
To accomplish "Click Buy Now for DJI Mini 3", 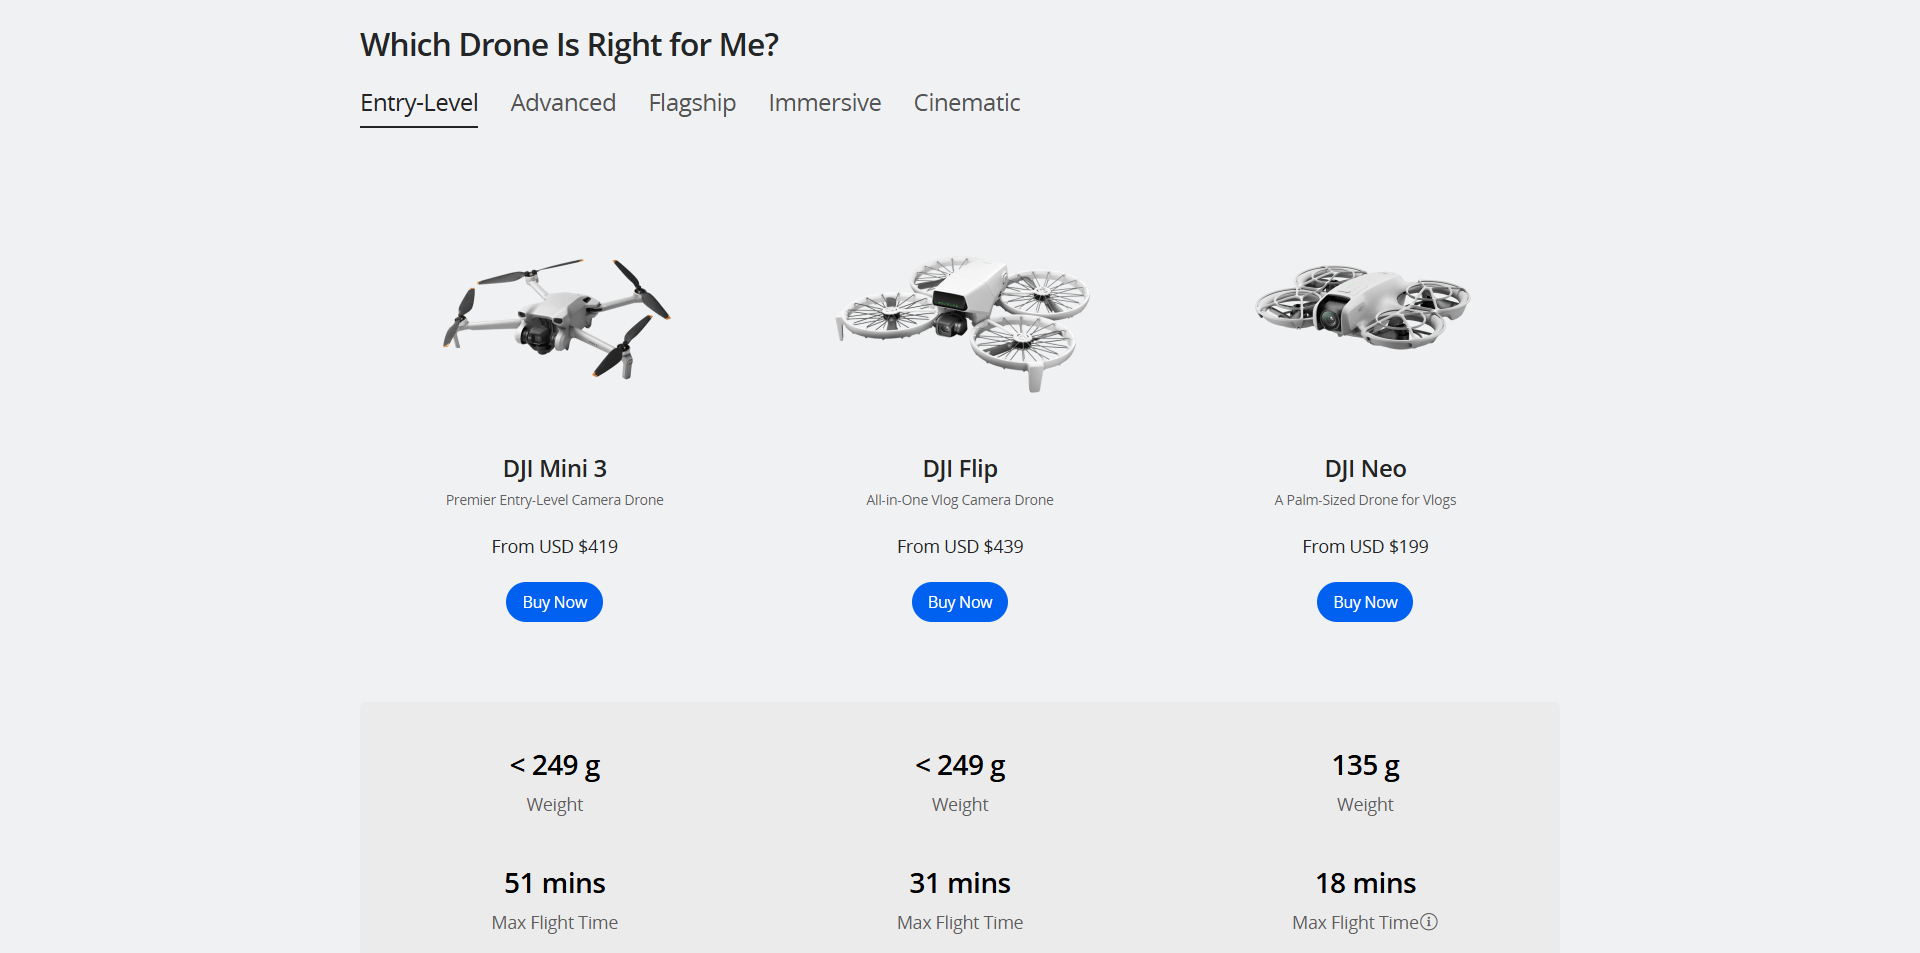I will click(554, 601).
